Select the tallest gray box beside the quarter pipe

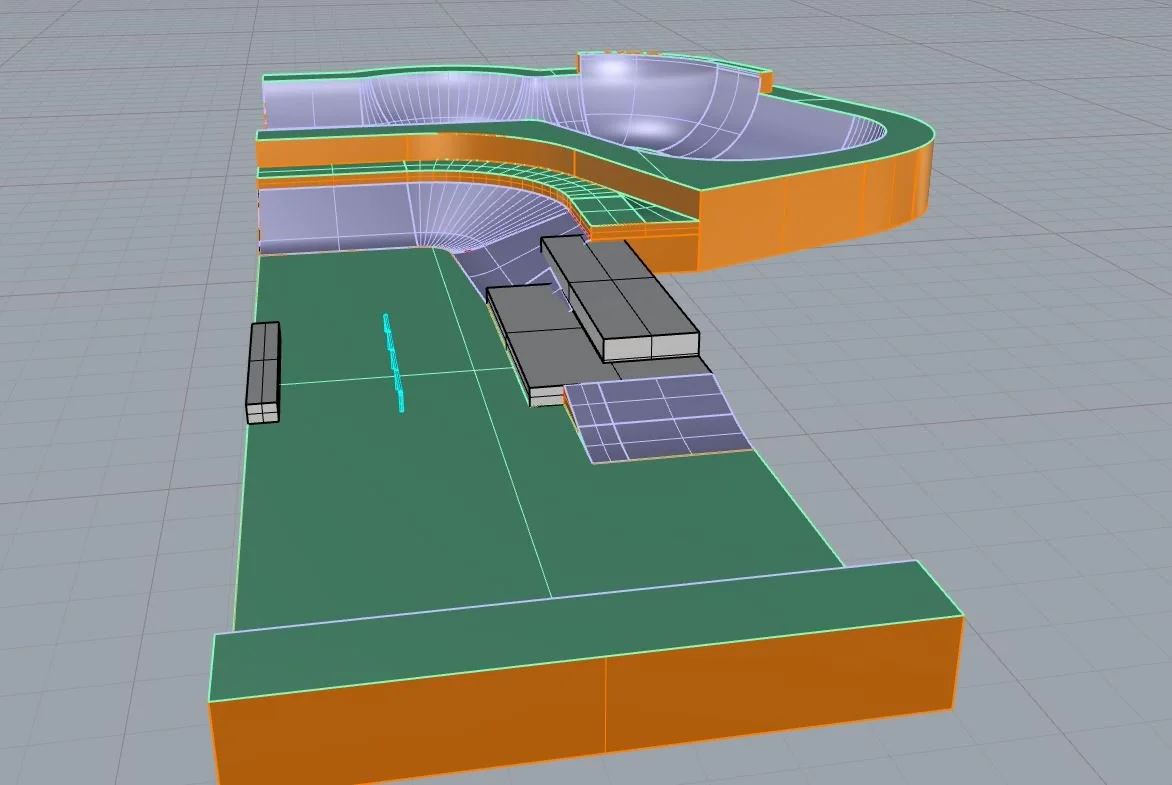[x=620, y=298]
